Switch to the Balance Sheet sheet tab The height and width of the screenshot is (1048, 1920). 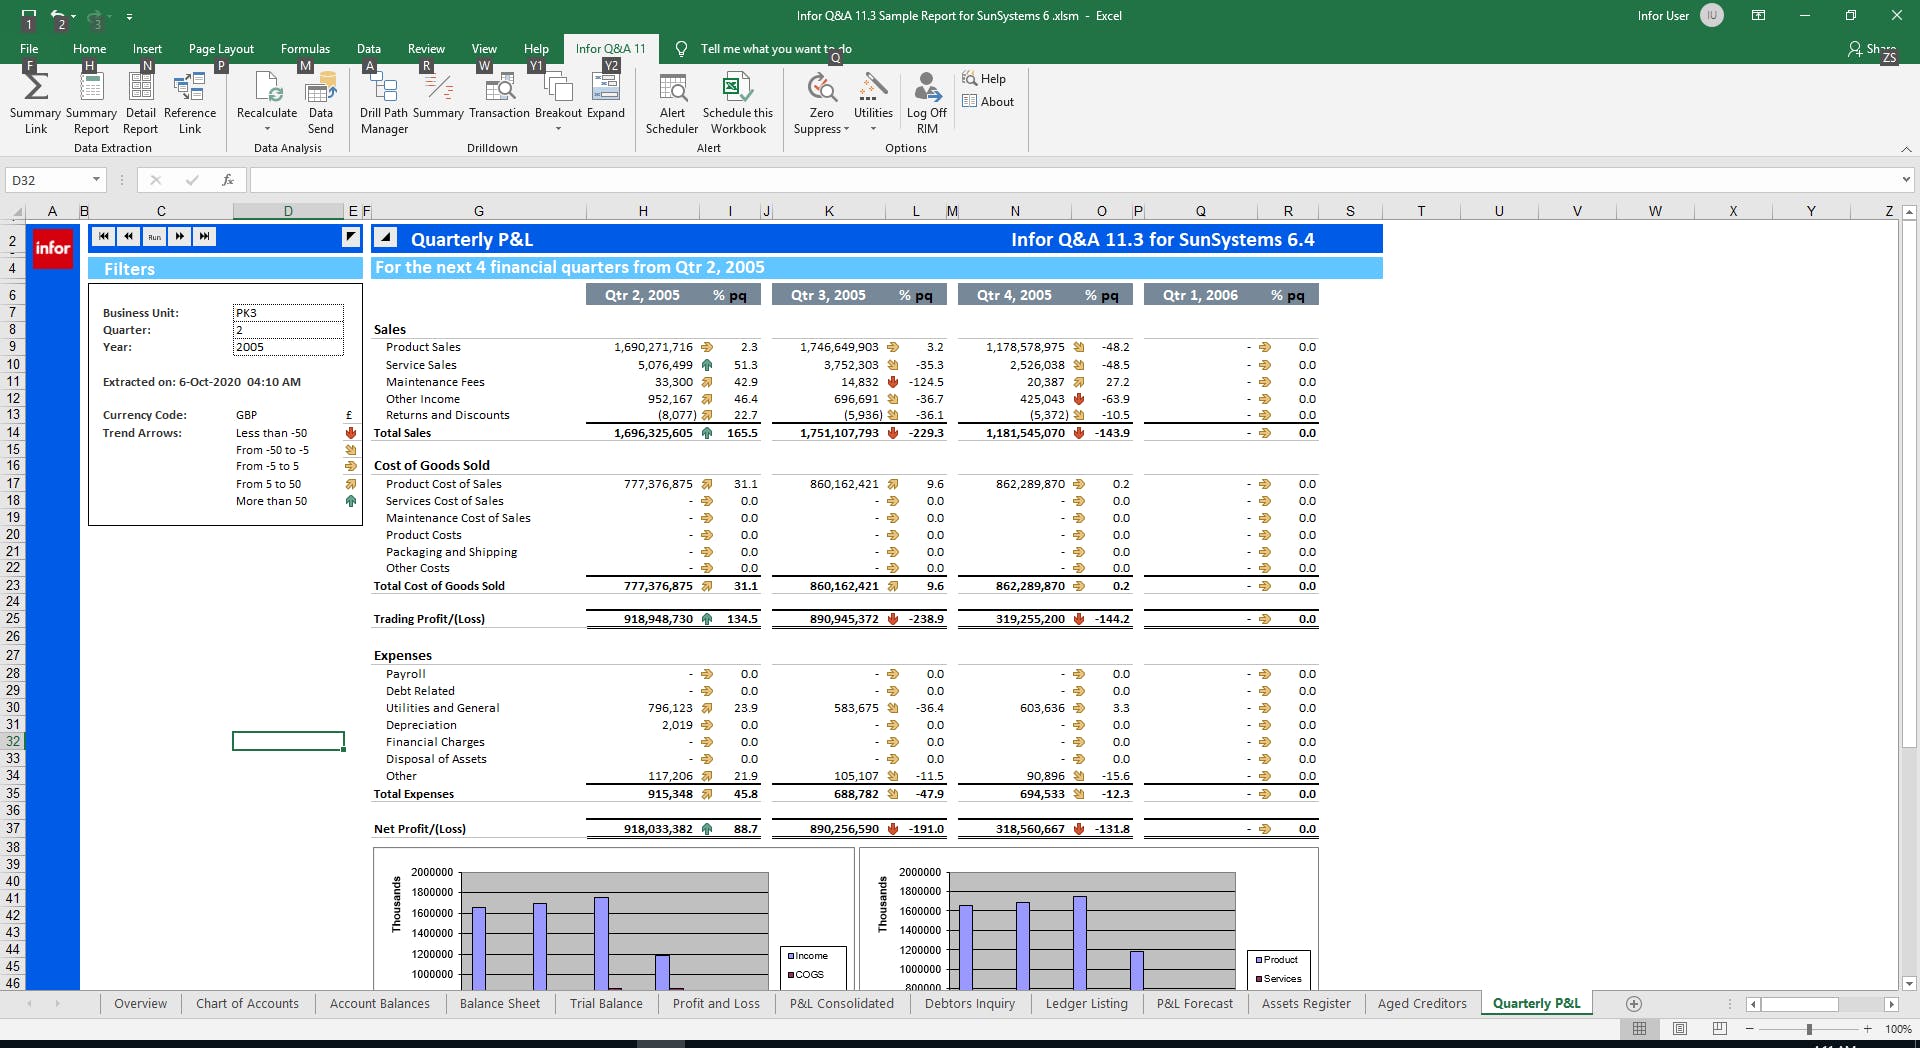click(x=499, y=1004)
